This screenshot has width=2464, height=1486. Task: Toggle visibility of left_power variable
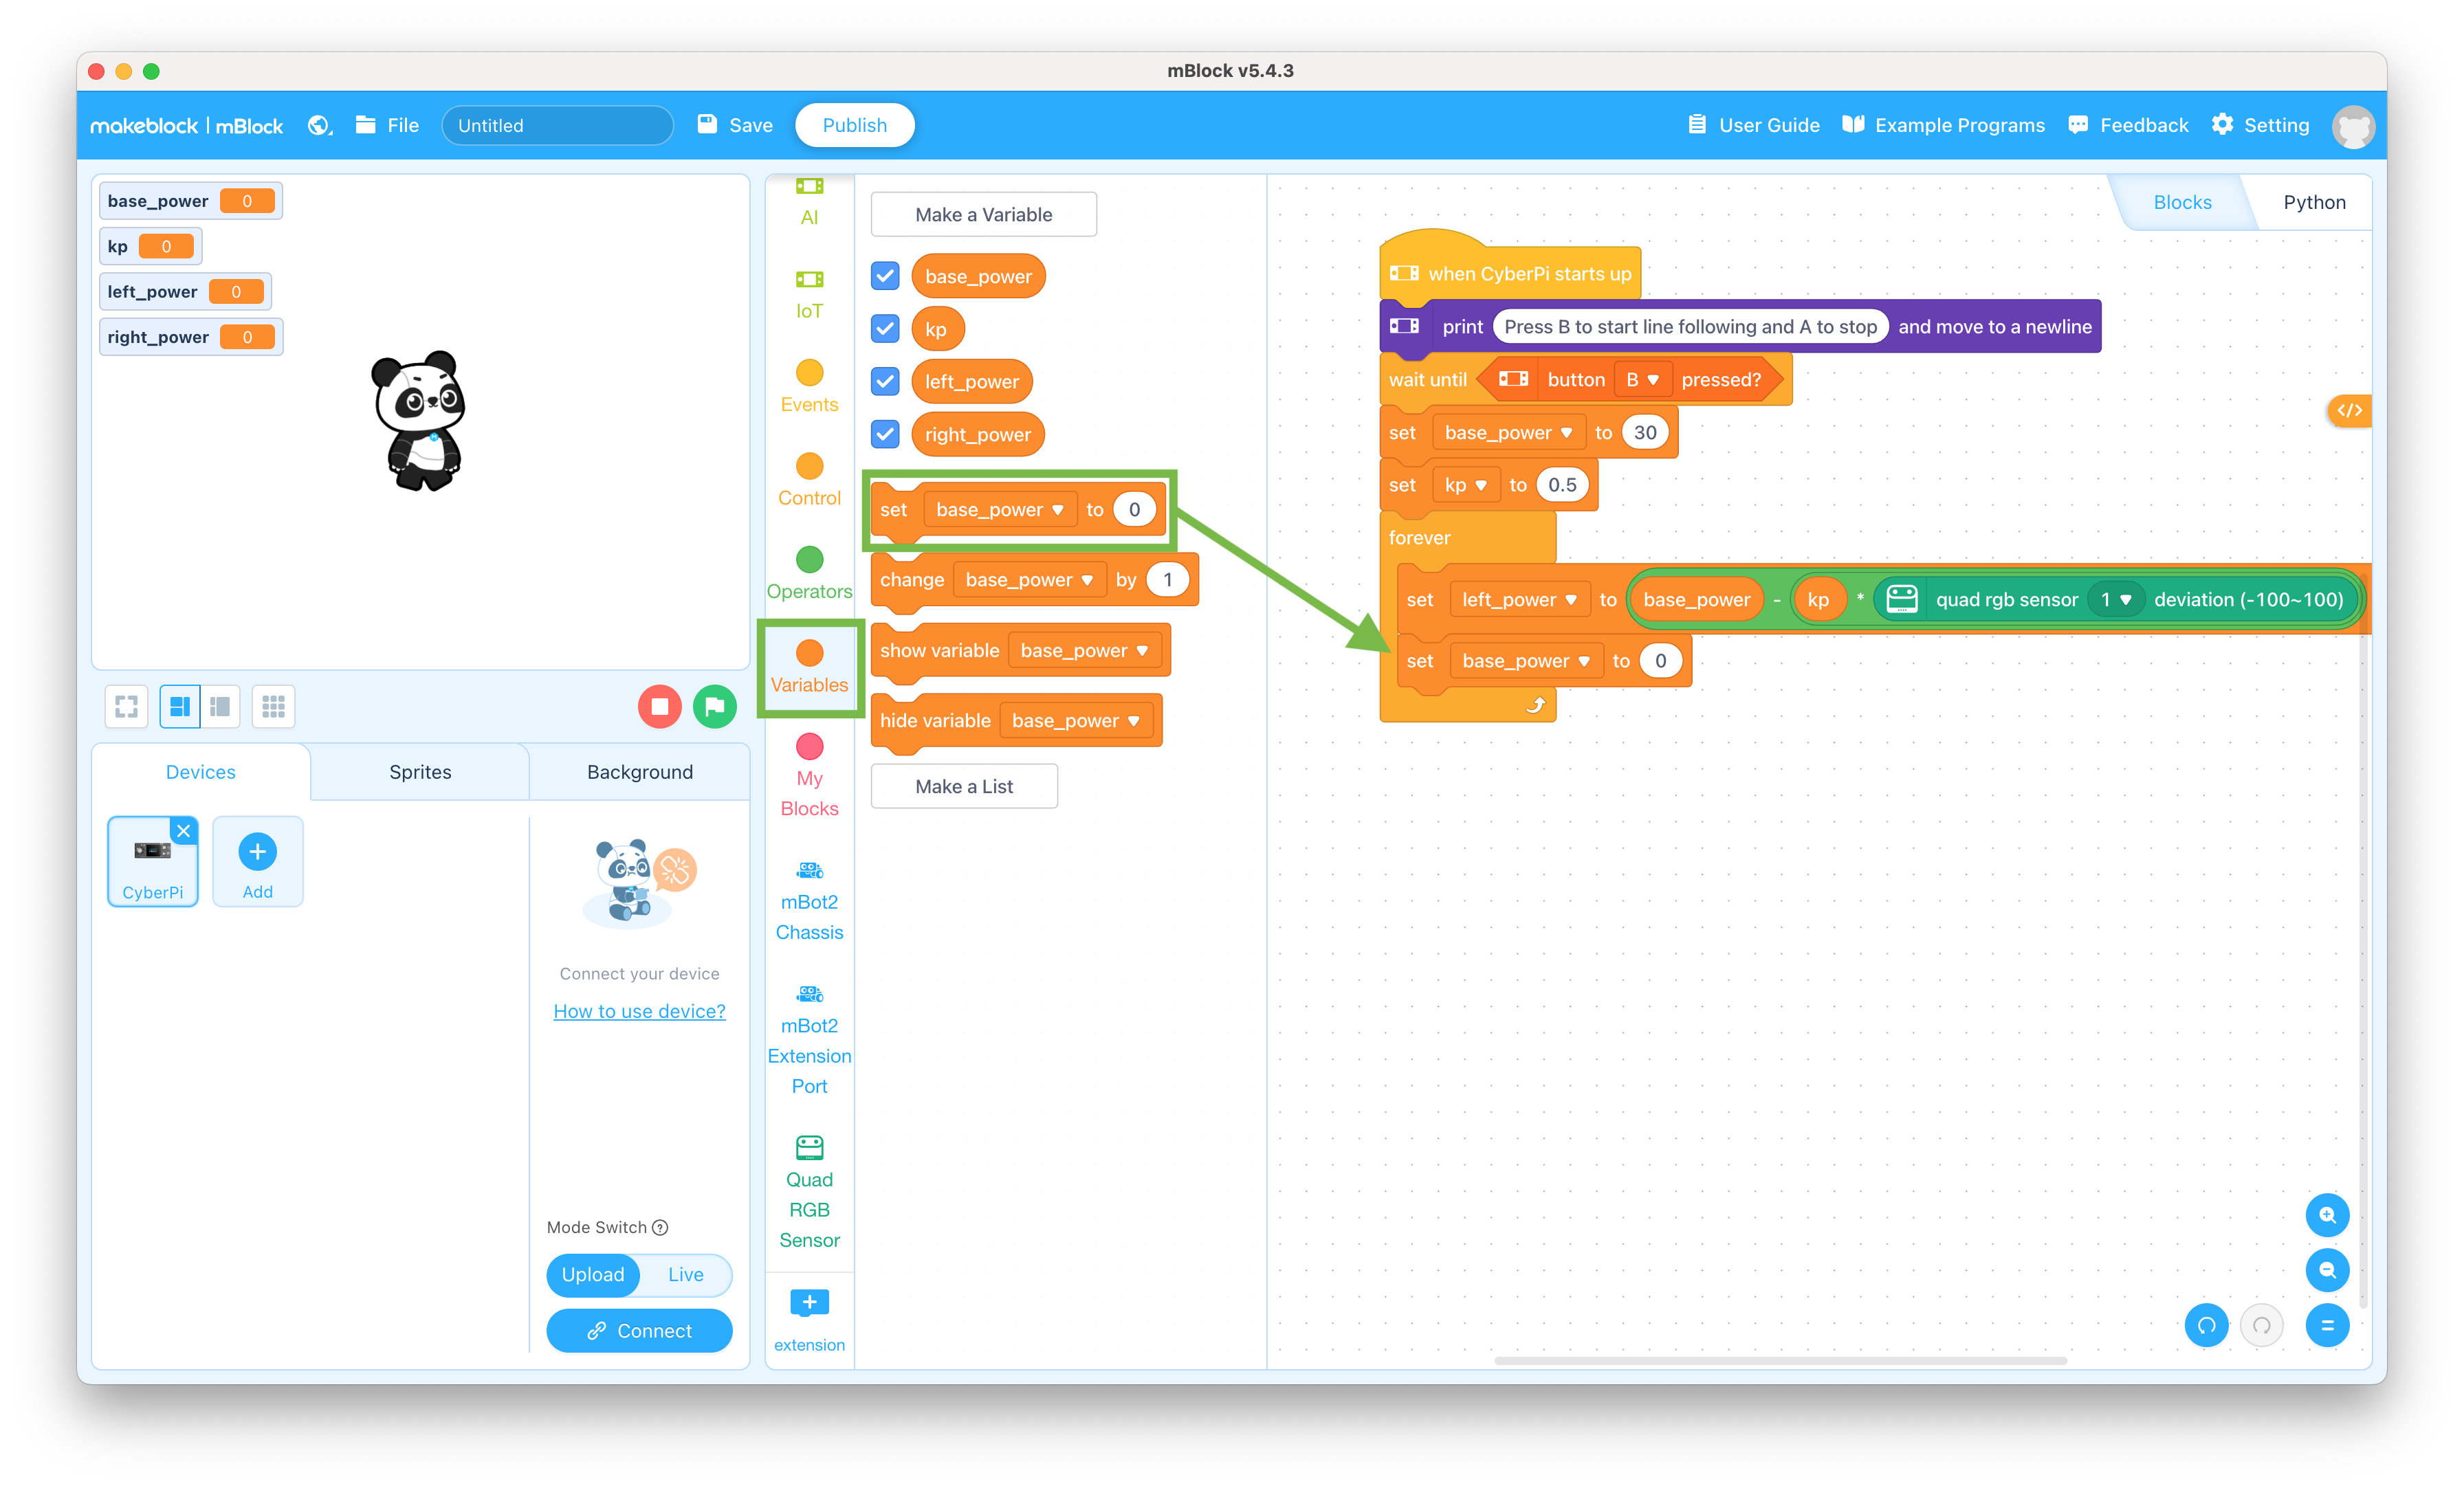point(887,381)
